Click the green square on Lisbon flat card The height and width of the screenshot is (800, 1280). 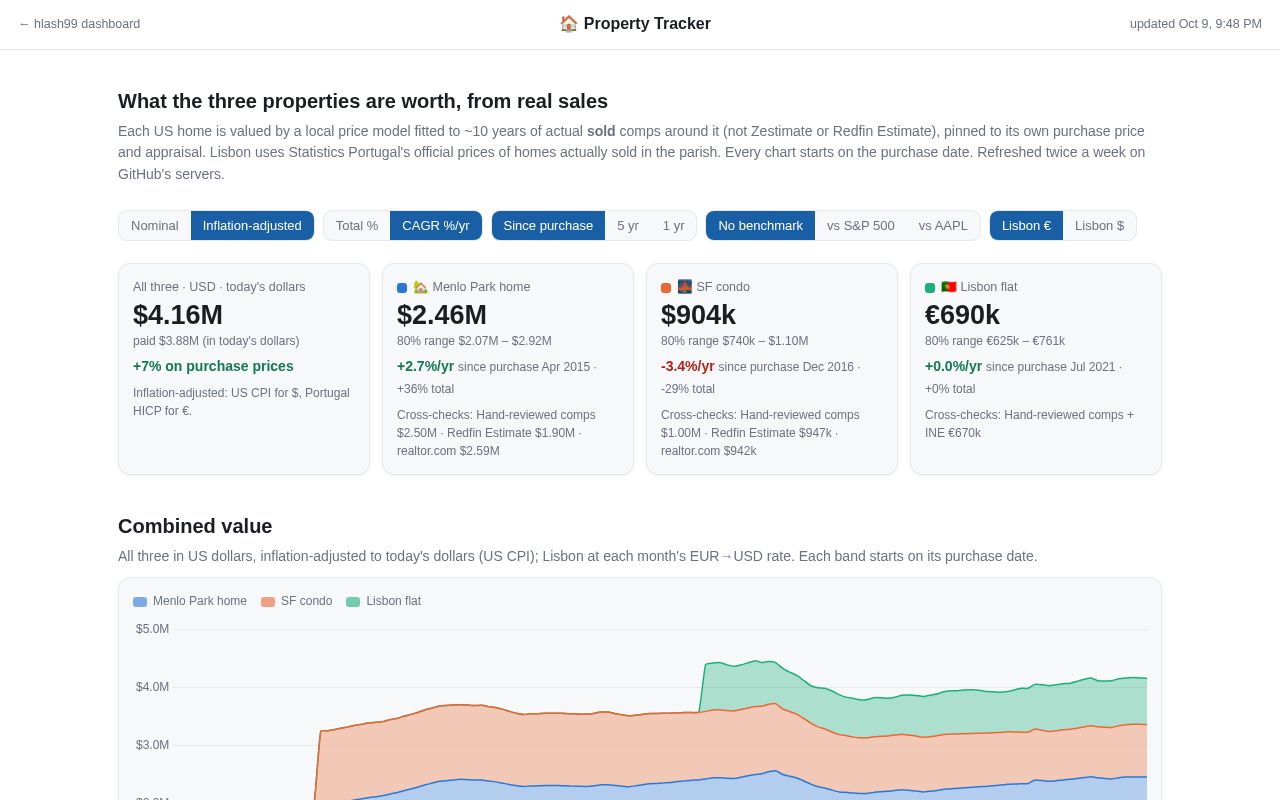(930, 288)
